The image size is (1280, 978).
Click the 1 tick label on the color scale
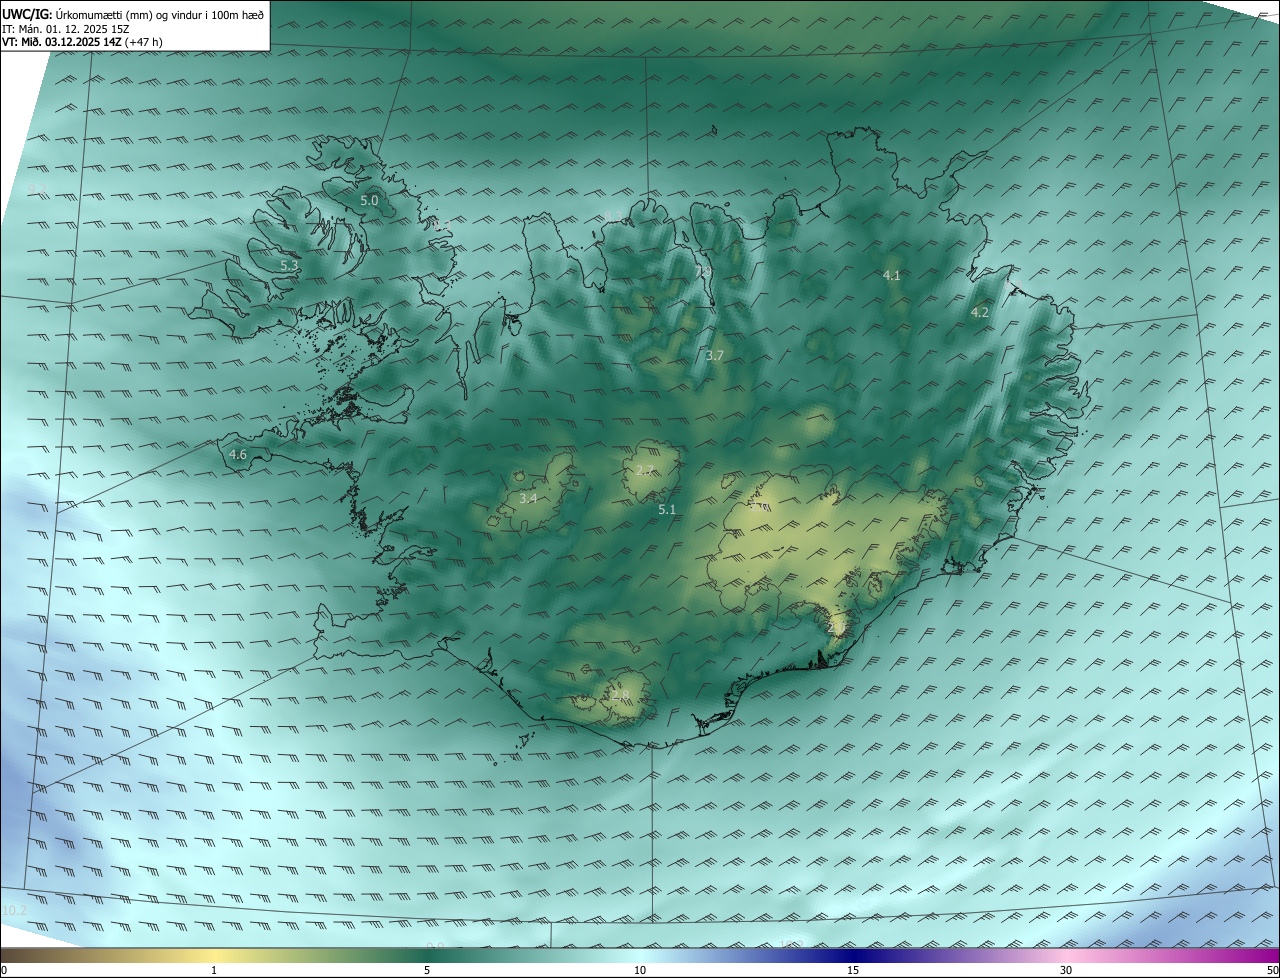214,971
